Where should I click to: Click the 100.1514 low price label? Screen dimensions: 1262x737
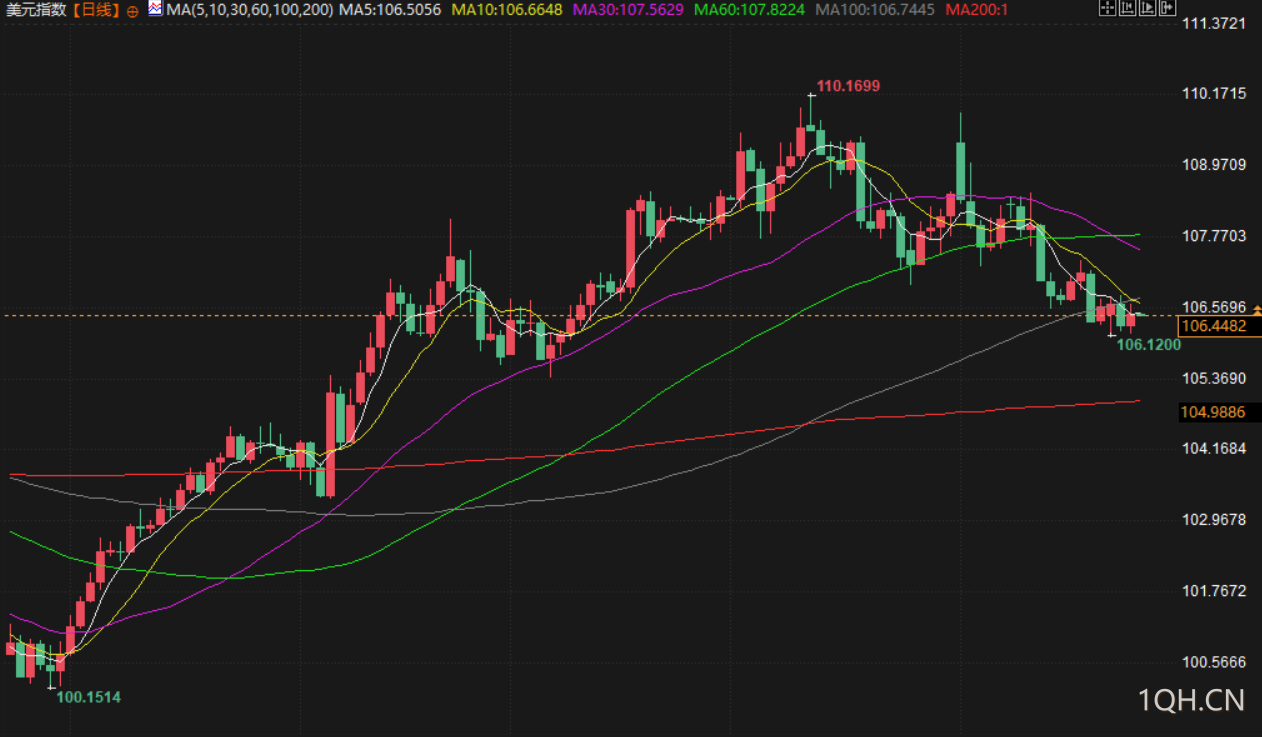(x=88, y=697)
